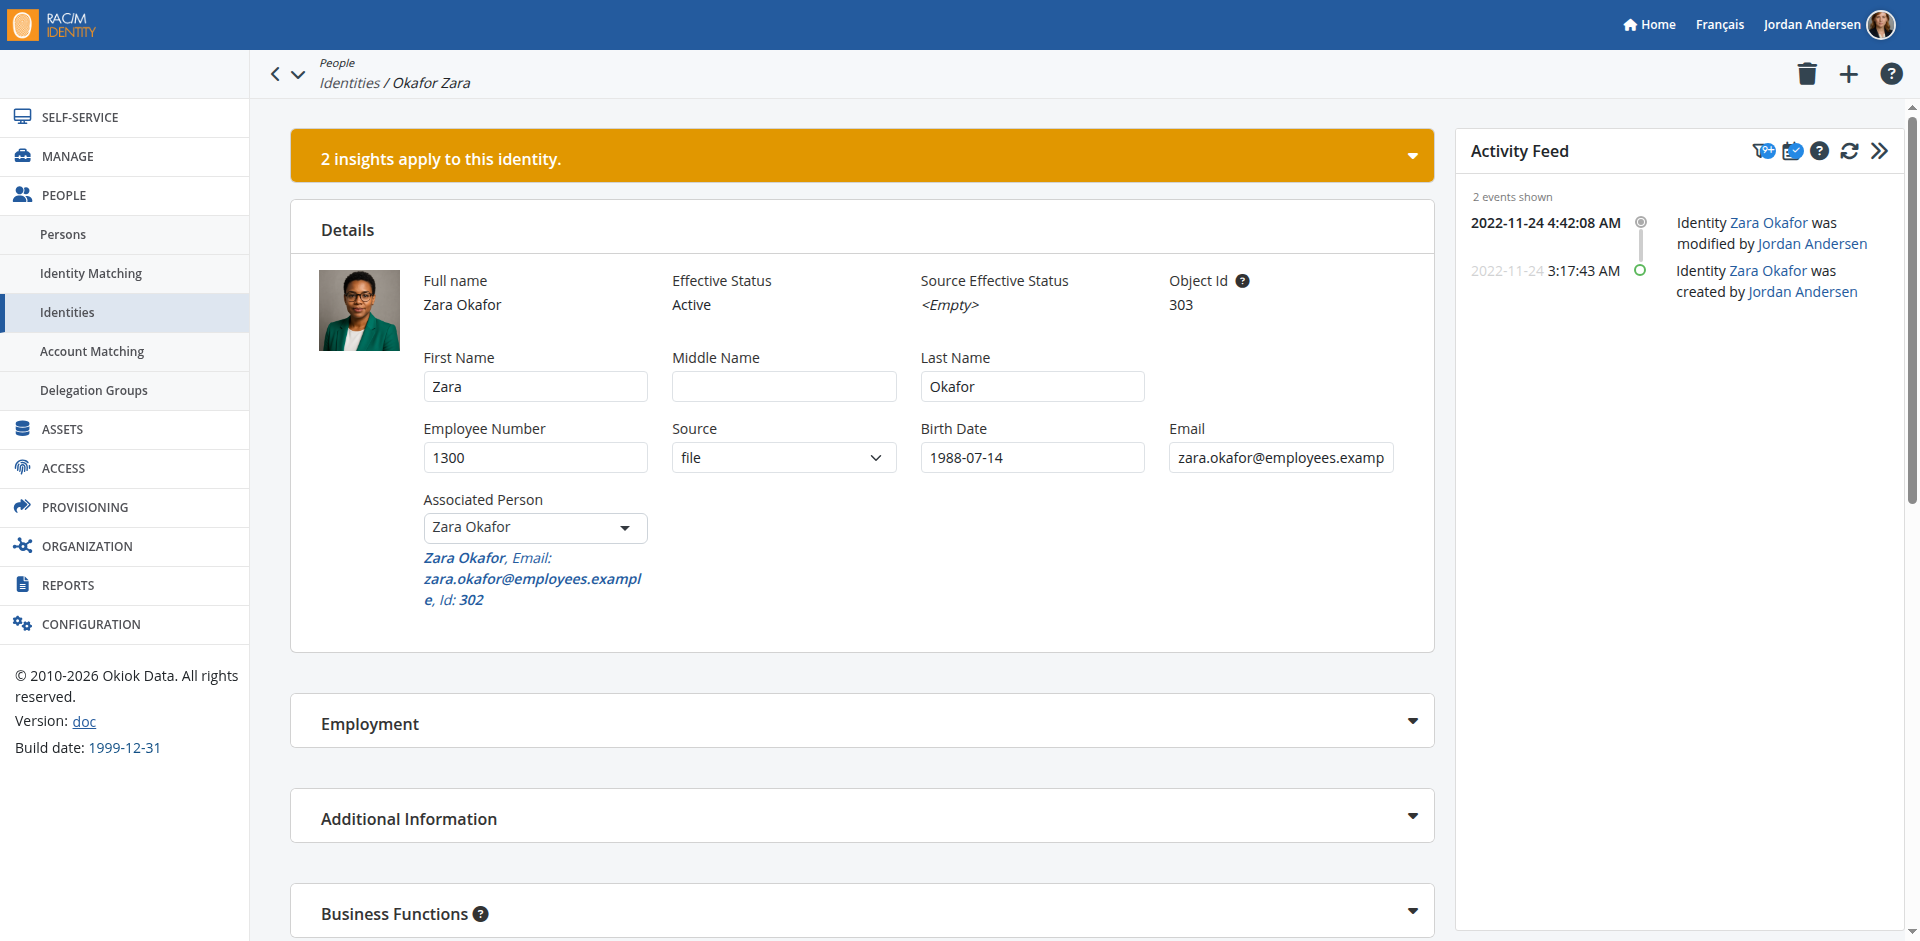
Task: Open the Associated Person combo box
Action: [535, 528]
